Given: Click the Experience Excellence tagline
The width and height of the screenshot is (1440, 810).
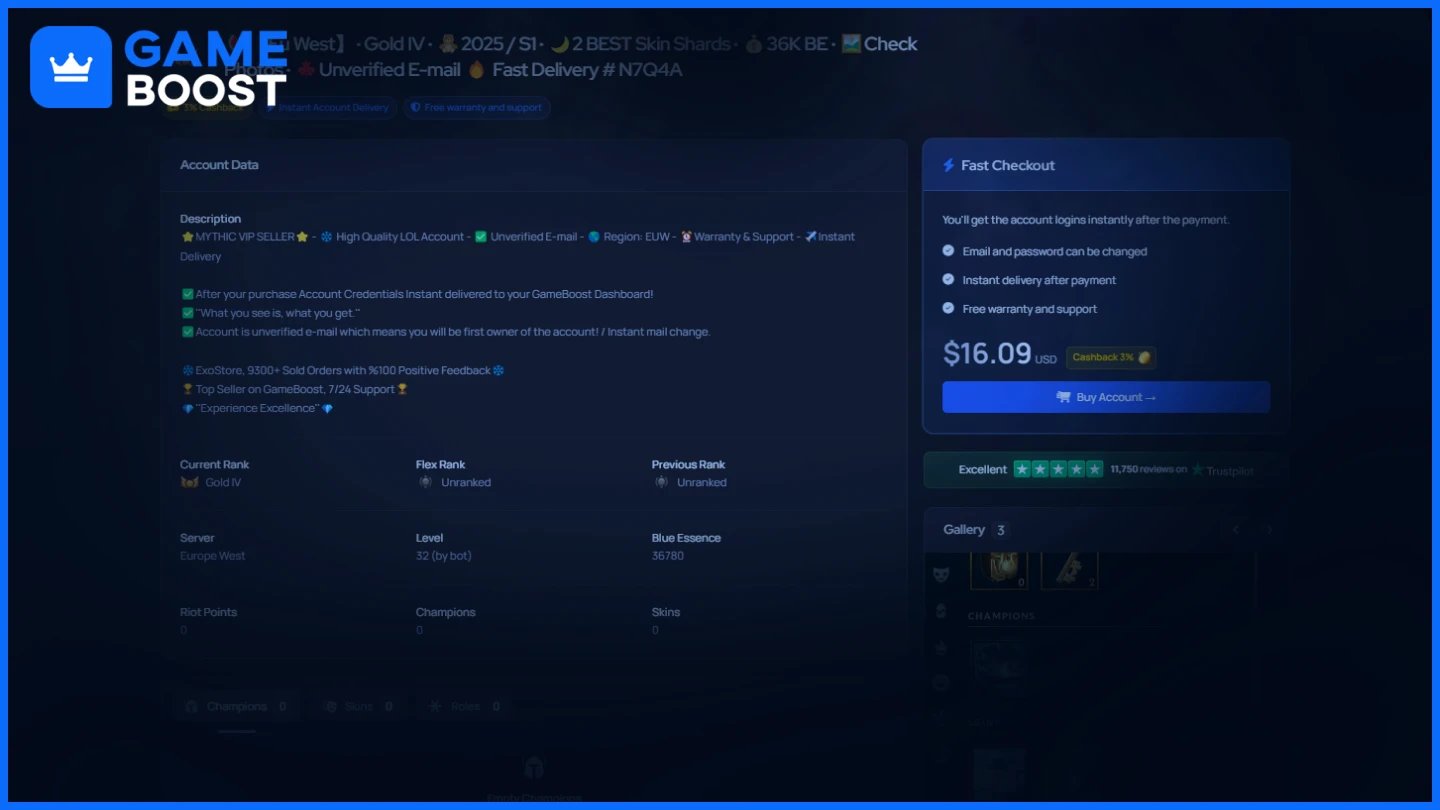Looking at the screenshot, I should tap(257, 409).
